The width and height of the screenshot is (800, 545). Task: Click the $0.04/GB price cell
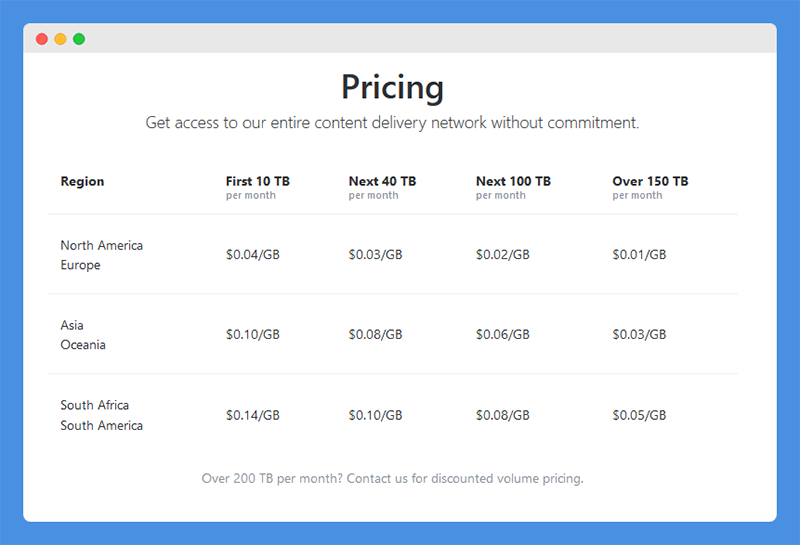253,255
